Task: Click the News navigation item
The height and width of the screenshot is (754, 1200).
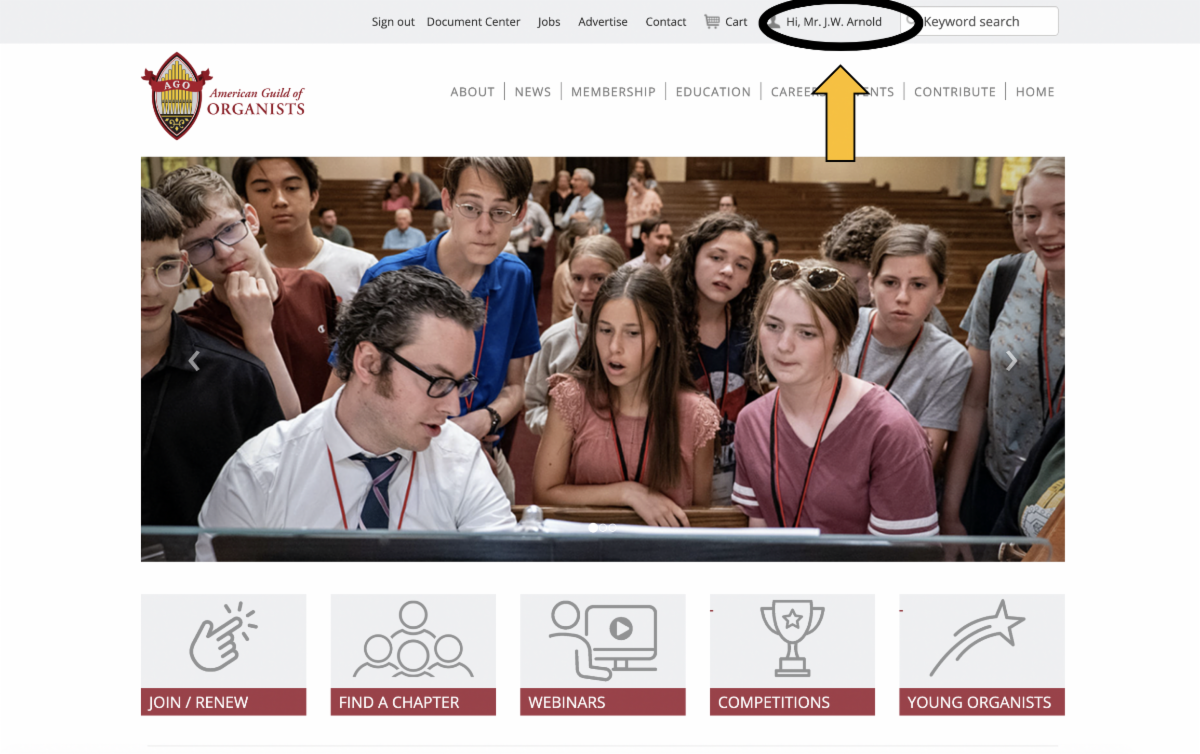Action: click(x=533, y=92)
